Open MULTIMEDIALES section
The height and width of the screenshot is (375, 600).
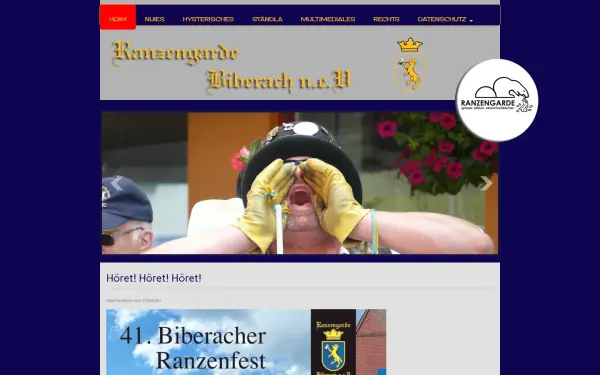(328, 19)
